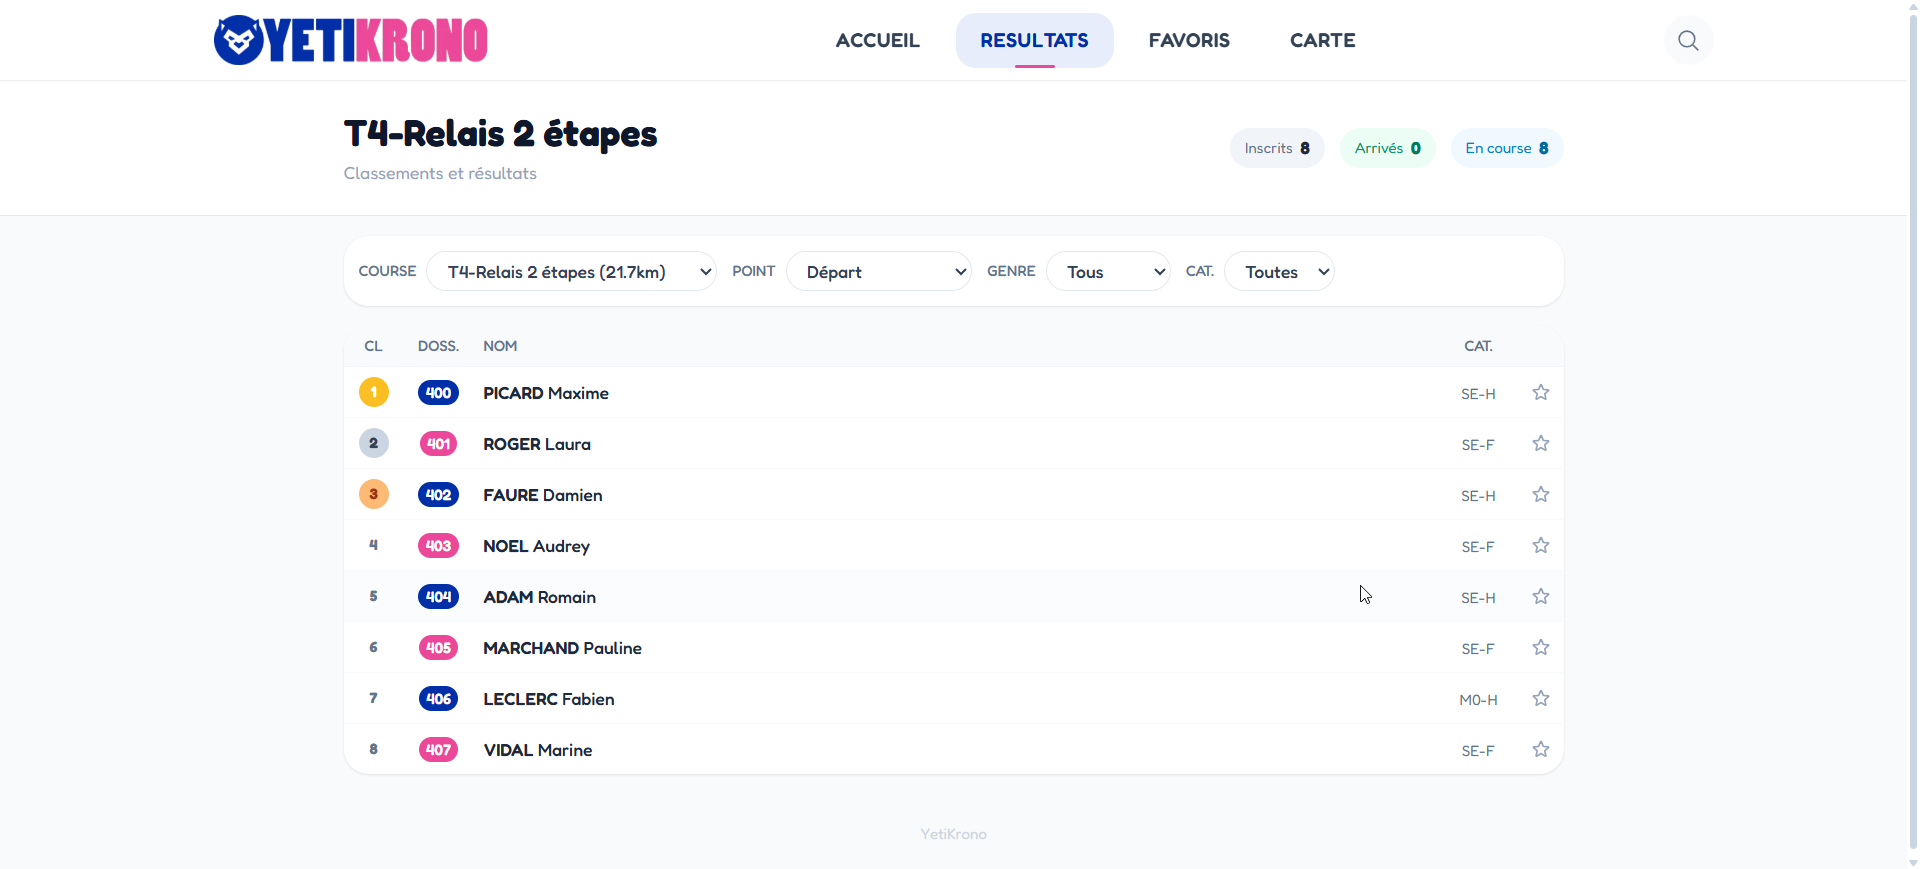This screenshot has width=1920, height=869.
Task: Expand the Cat. dropdown showing Toutes
Action: click(1278, 272)
